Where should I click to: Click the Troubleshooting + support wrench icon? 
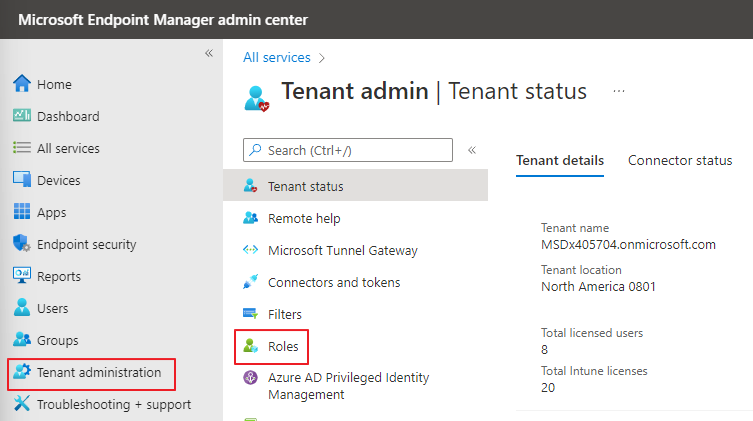(x=22, y=403)
